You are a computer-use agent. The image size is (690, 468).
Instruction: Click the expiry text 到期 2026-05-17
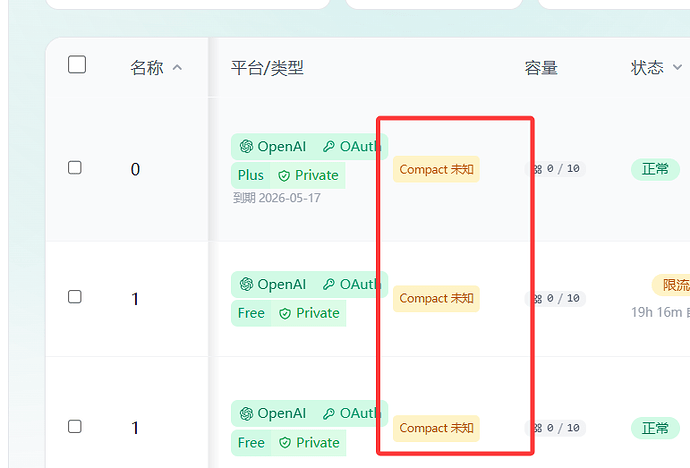pos(277,198)
